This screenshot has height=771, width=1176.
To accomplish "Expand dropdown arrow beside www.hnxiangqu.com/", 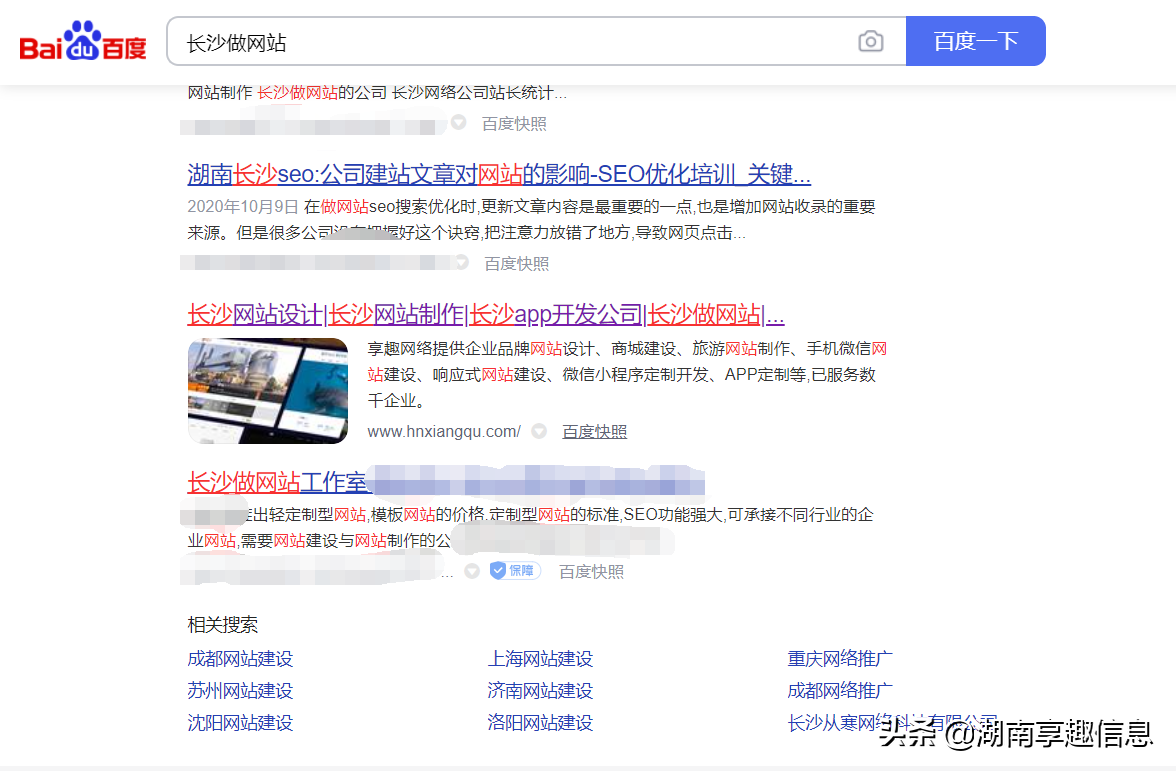I will 538,431.
